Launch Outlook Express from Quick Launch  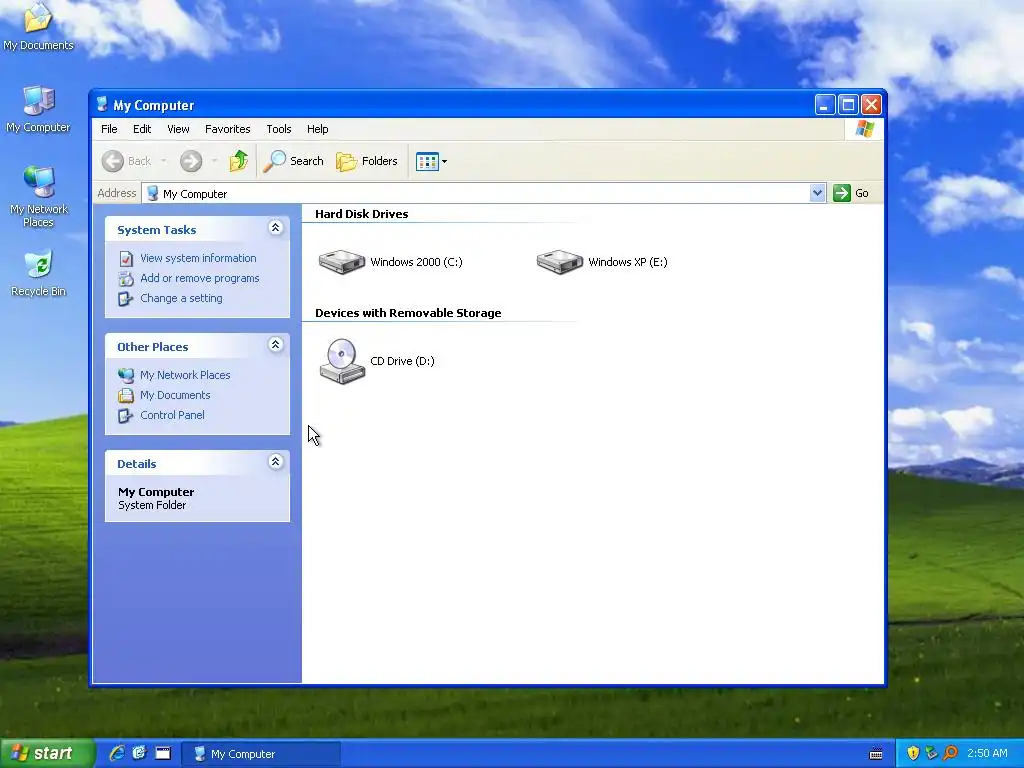pos(140,754)
